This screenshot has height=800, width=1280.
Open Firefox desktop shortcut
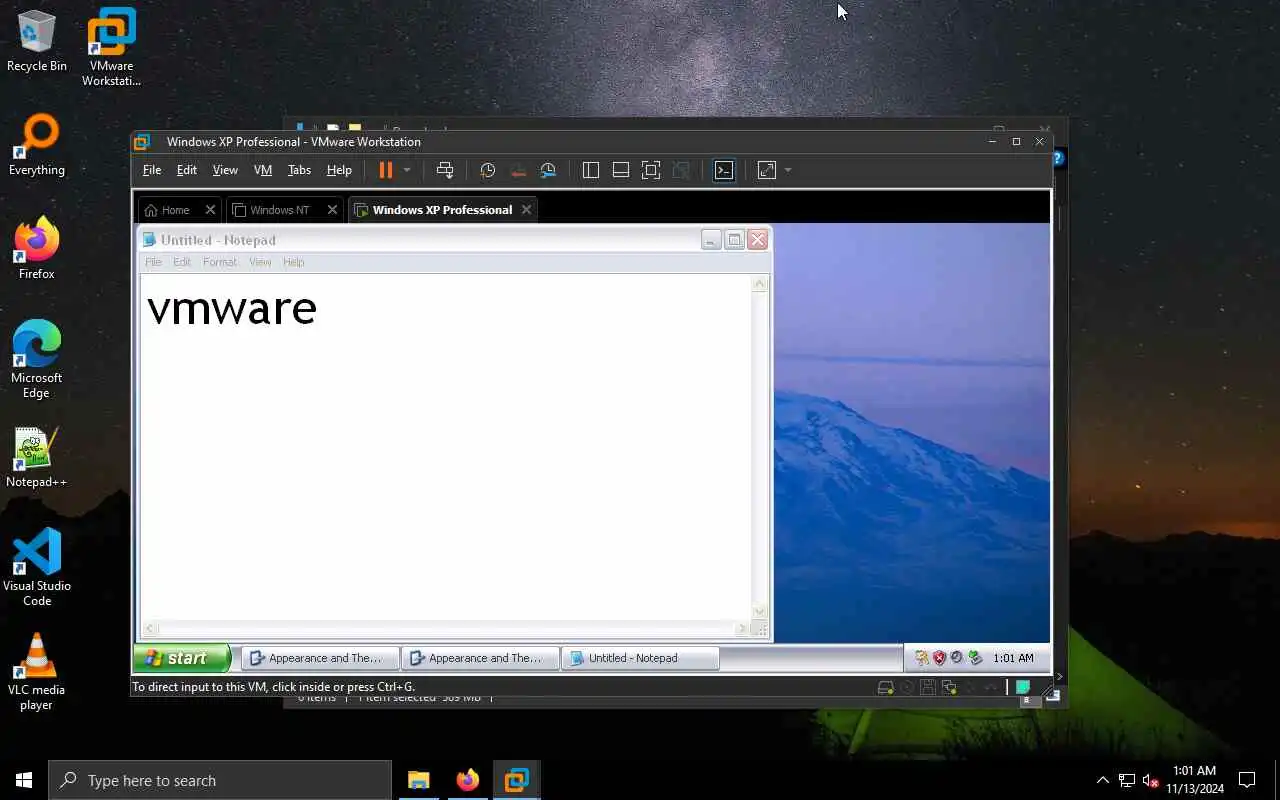point(37,250)
